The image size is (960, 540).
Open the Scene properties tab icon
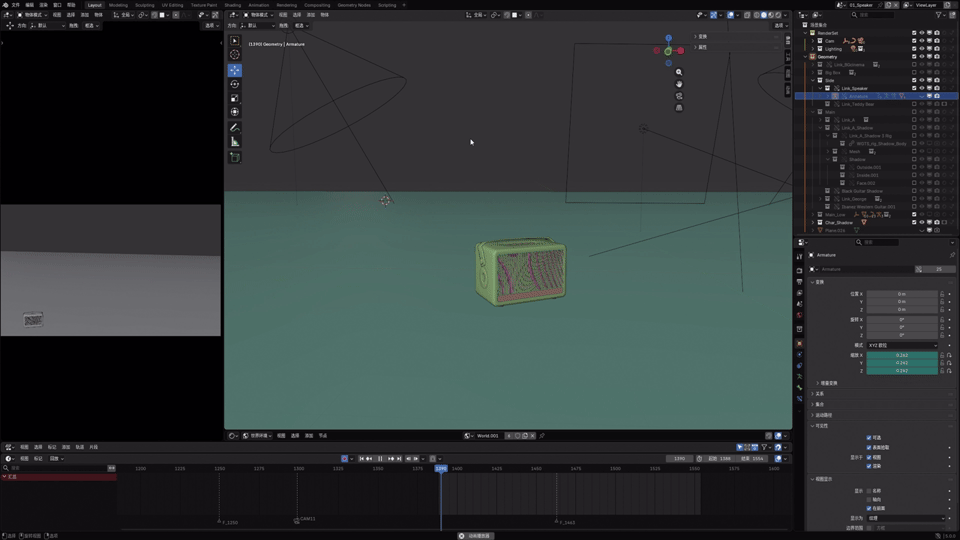(799, 304)
